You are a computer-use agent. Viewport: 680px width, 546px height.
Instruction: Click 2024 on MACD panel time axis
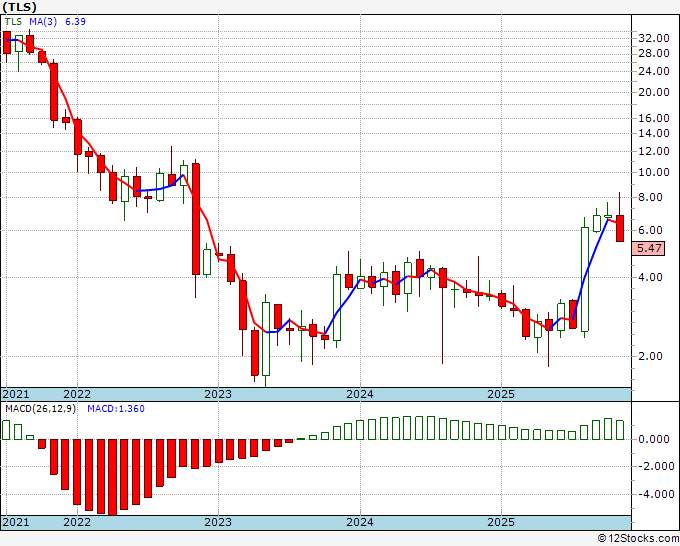point(360,522)
